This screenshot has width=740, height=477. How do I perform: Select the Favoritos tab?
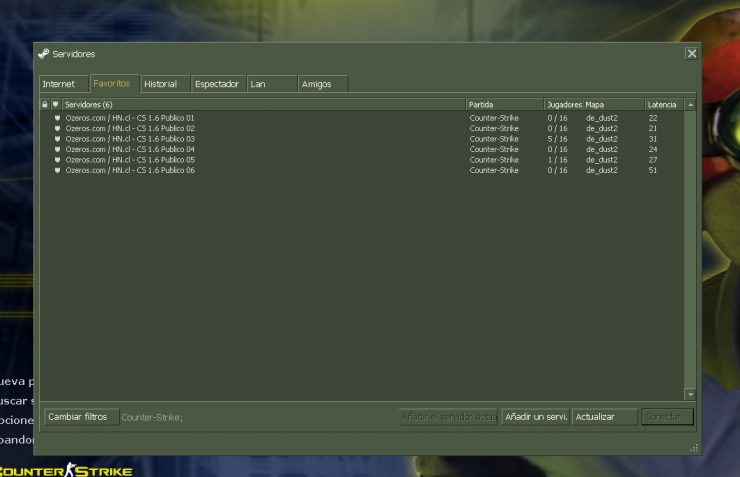click(115, 84)
